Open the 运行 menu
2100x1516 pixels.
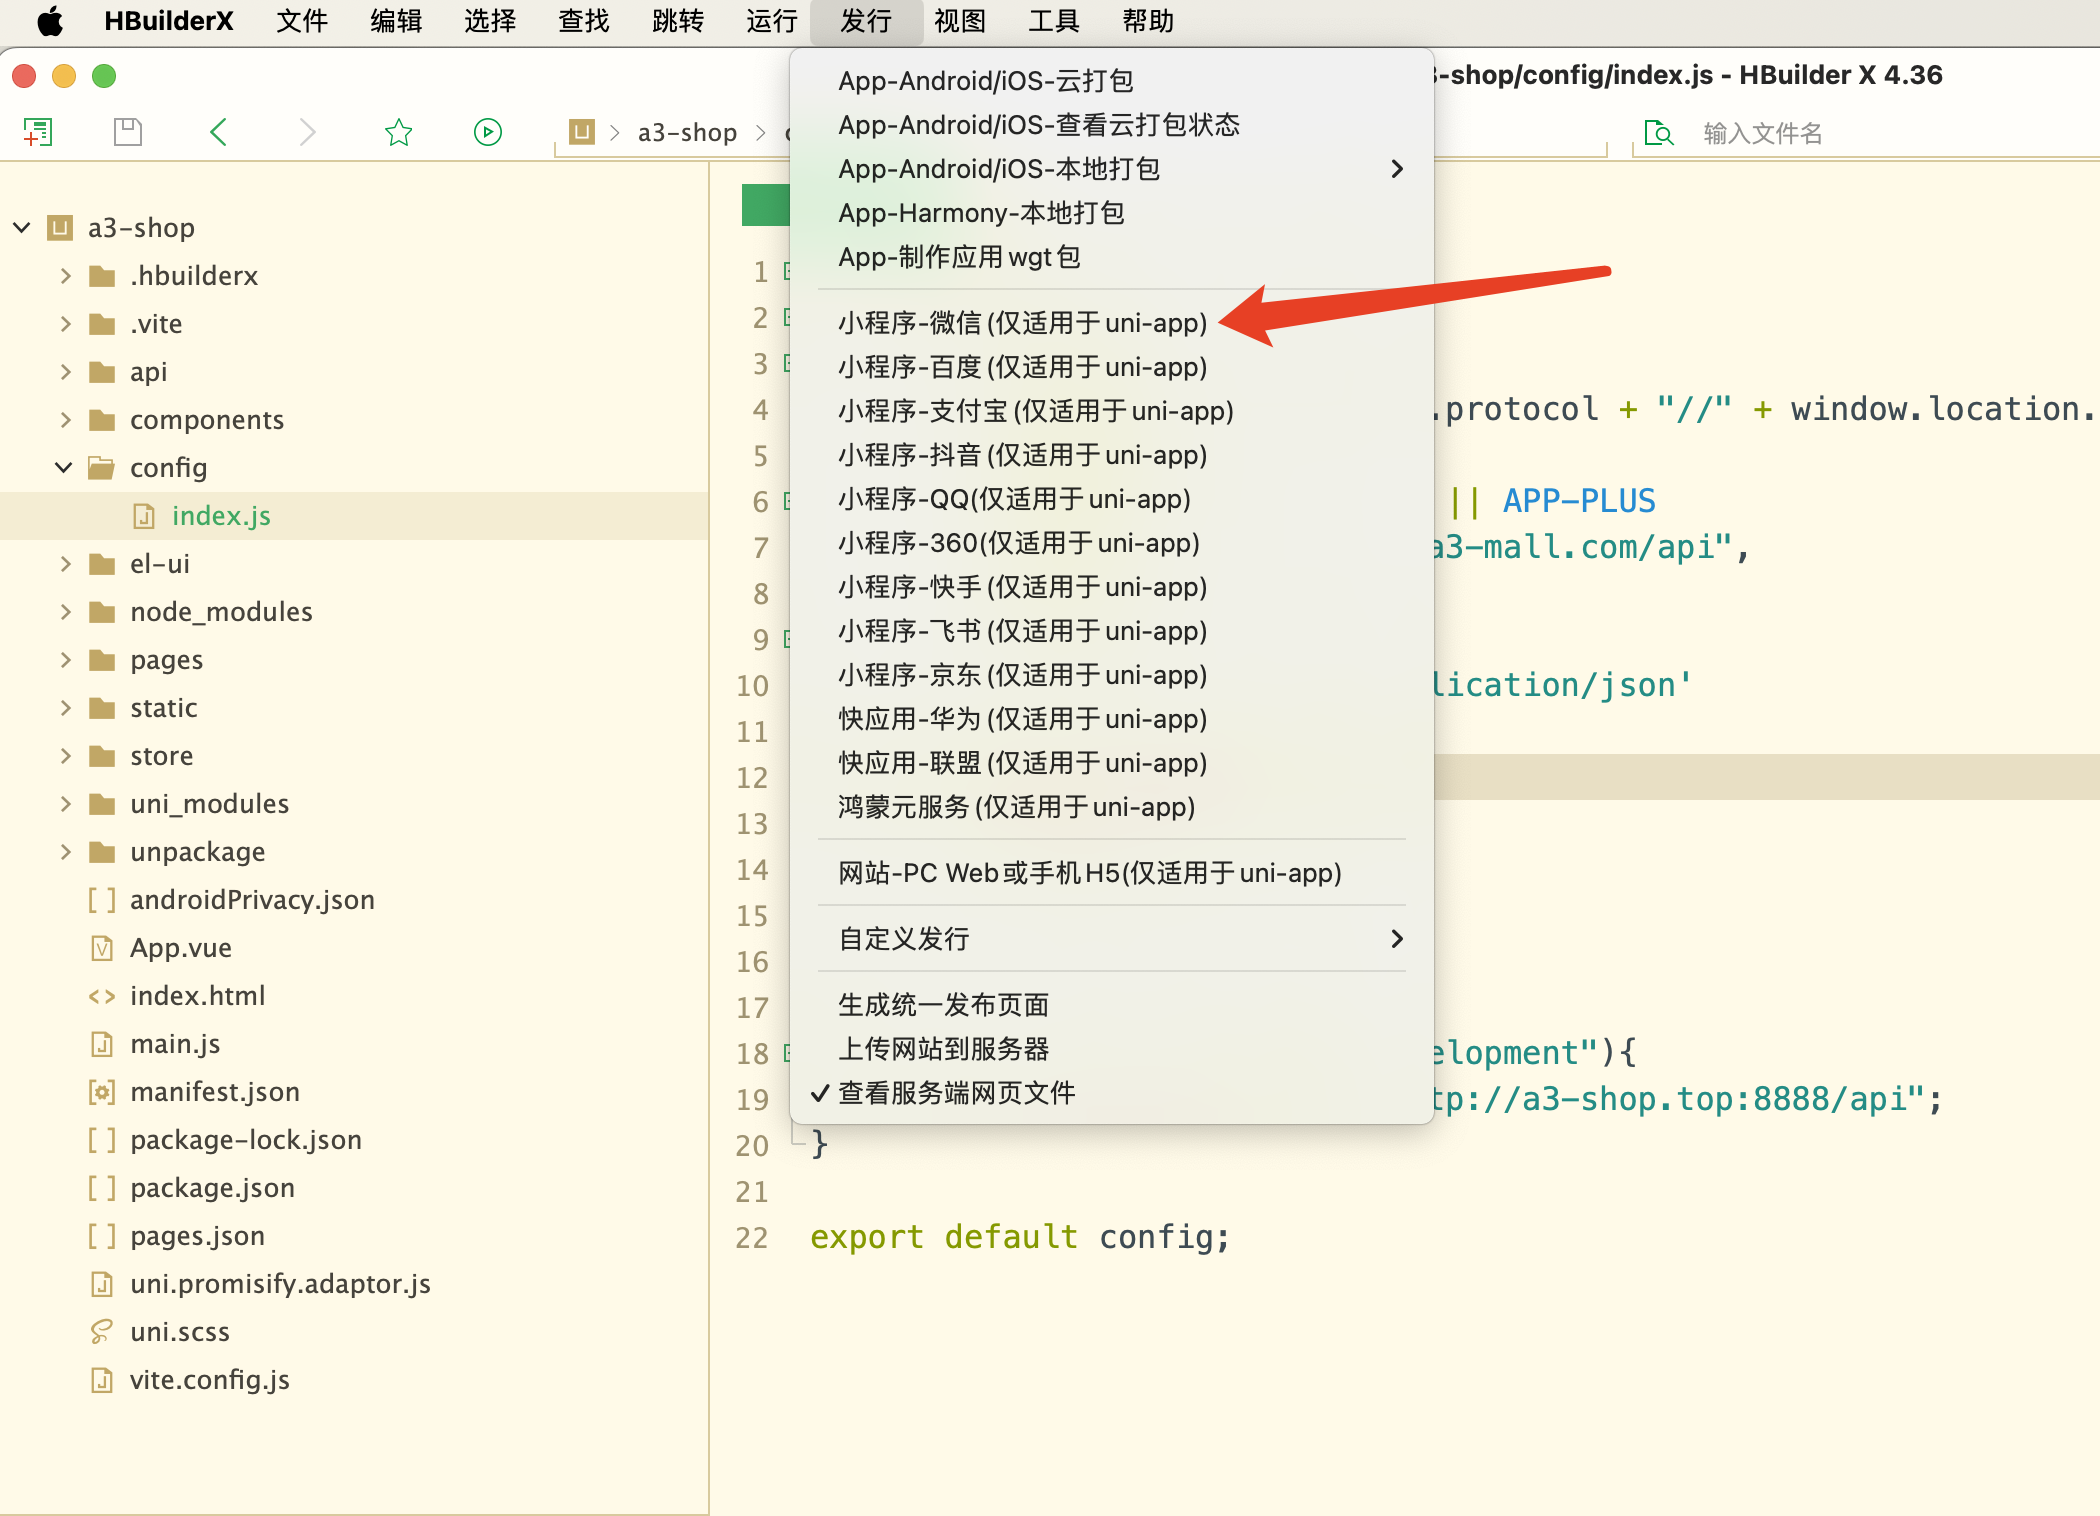coord(772,21)
